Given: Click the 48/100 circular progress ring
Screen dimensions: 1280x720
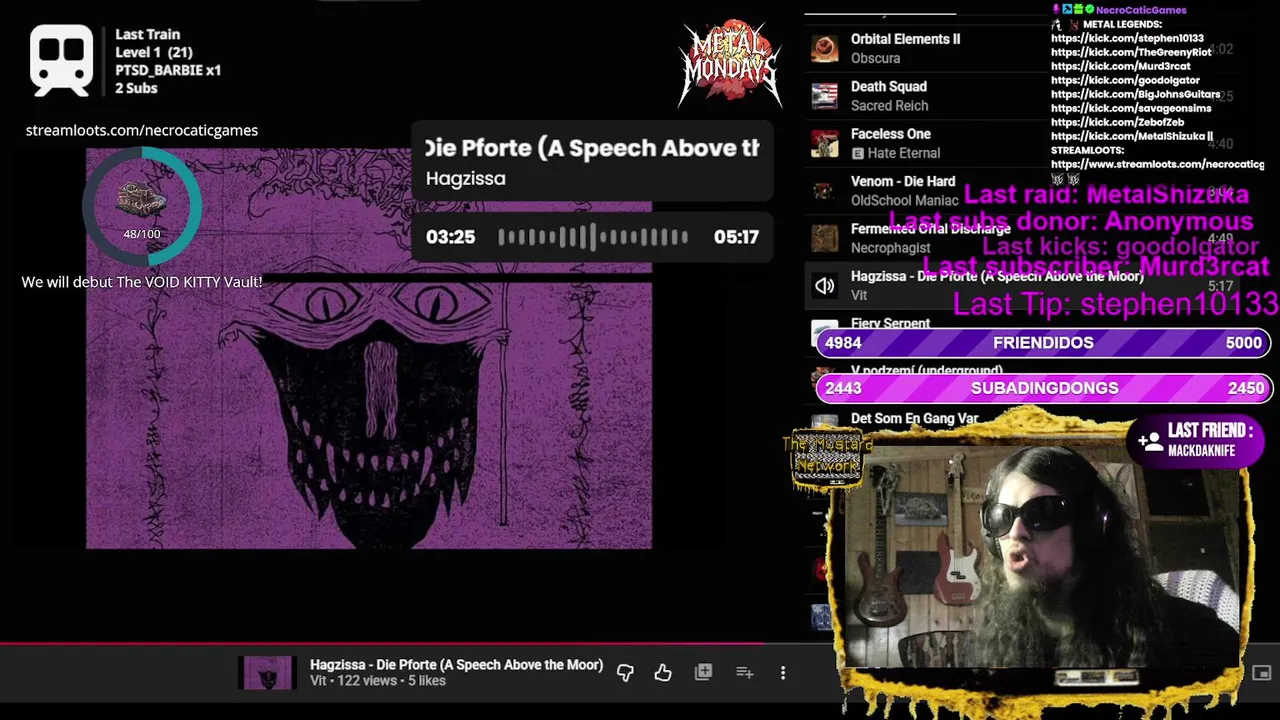Looking at the screenshot, I should [x=143, y=207].
